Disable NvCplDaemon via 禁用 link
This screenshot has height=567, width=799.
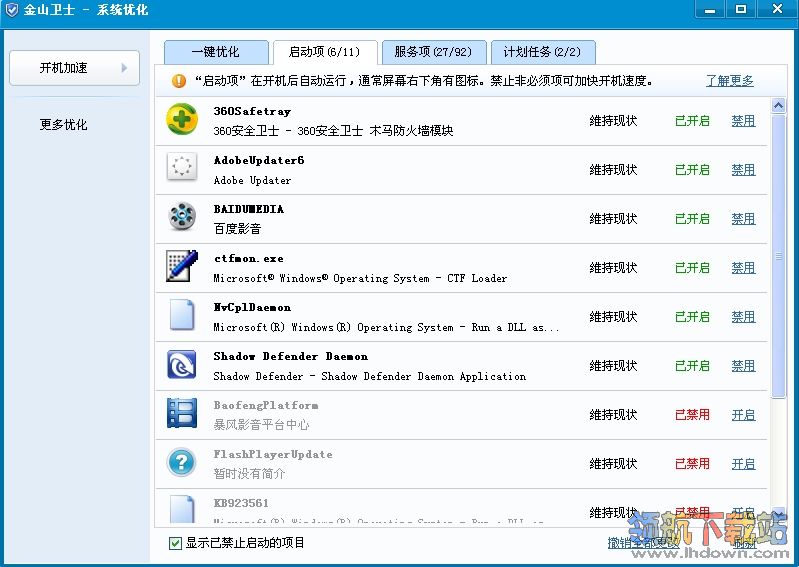pos(743,317)
